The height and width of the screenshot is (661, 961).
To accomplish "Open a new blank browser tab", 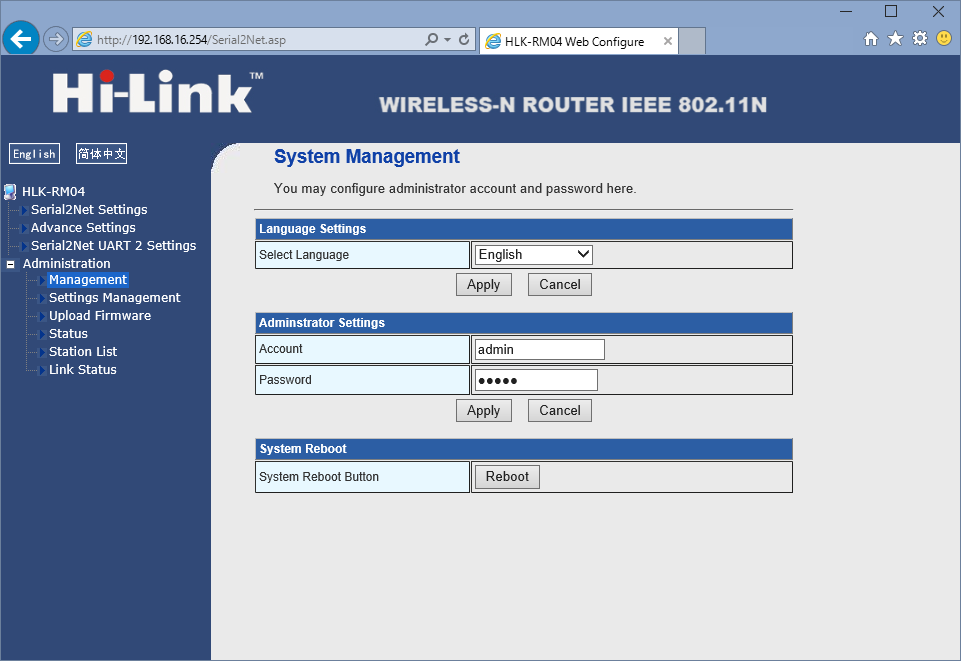I will point(692,41).
